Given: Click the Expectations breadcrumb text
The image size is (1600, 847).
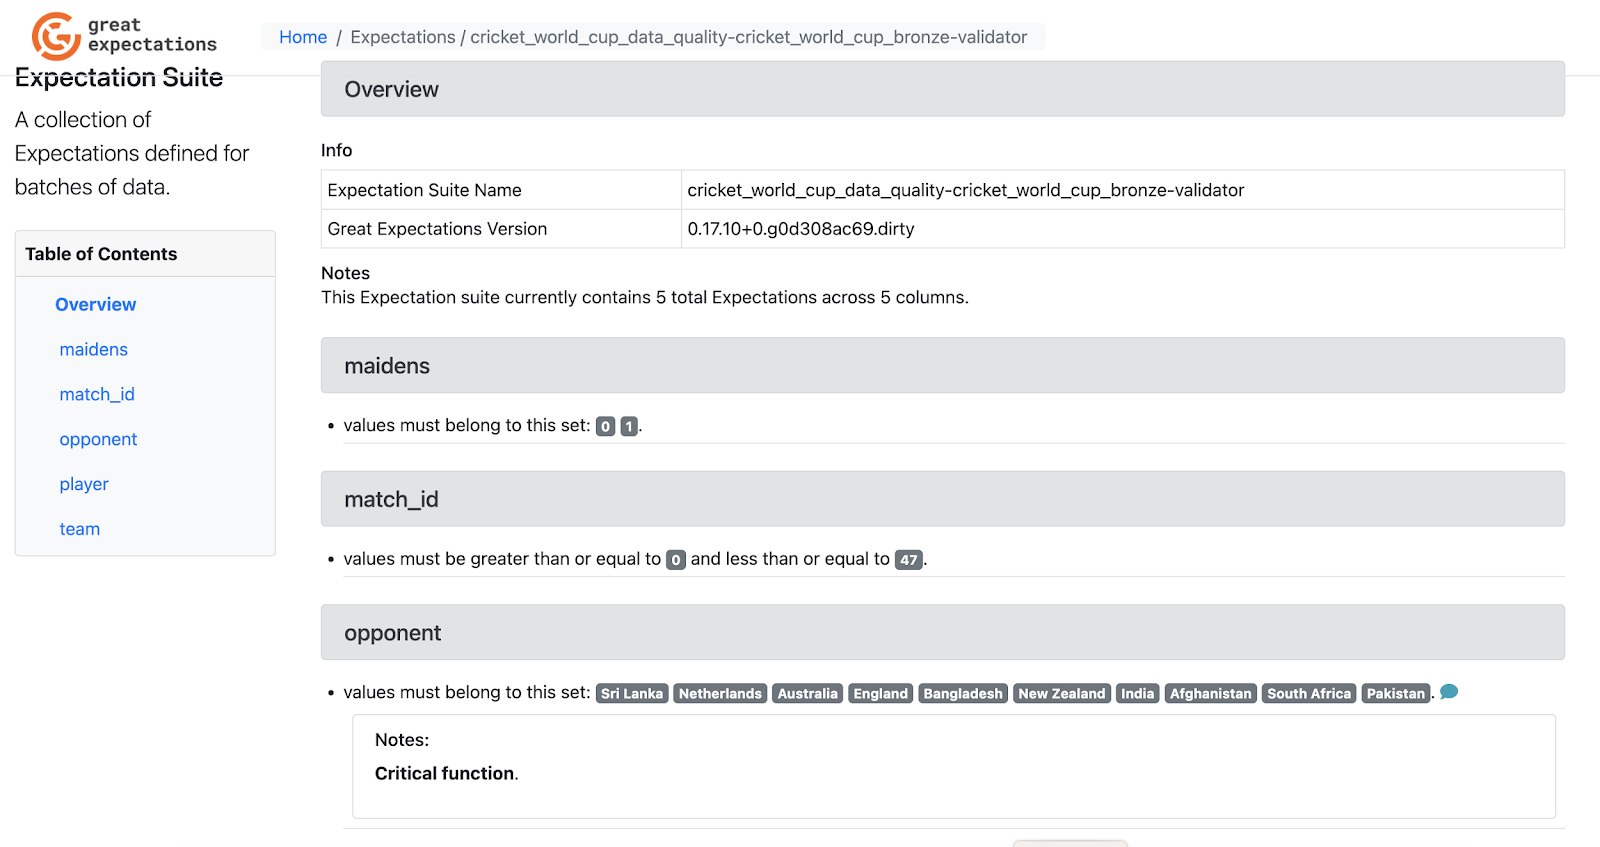Looking at the screenshot, I should (x=403, y=37).
